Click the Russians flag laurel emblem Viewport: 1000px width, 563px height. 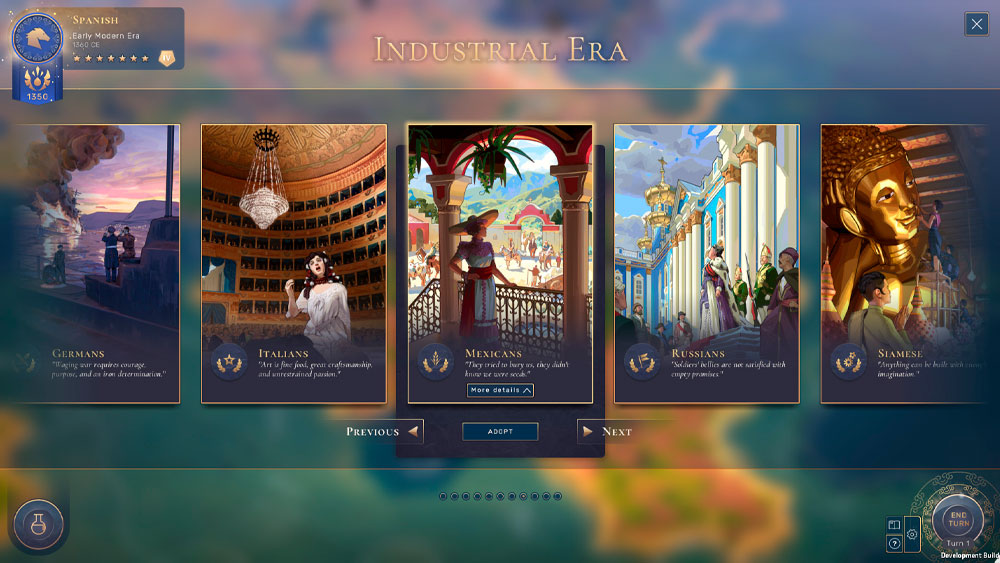pos(642,362)
